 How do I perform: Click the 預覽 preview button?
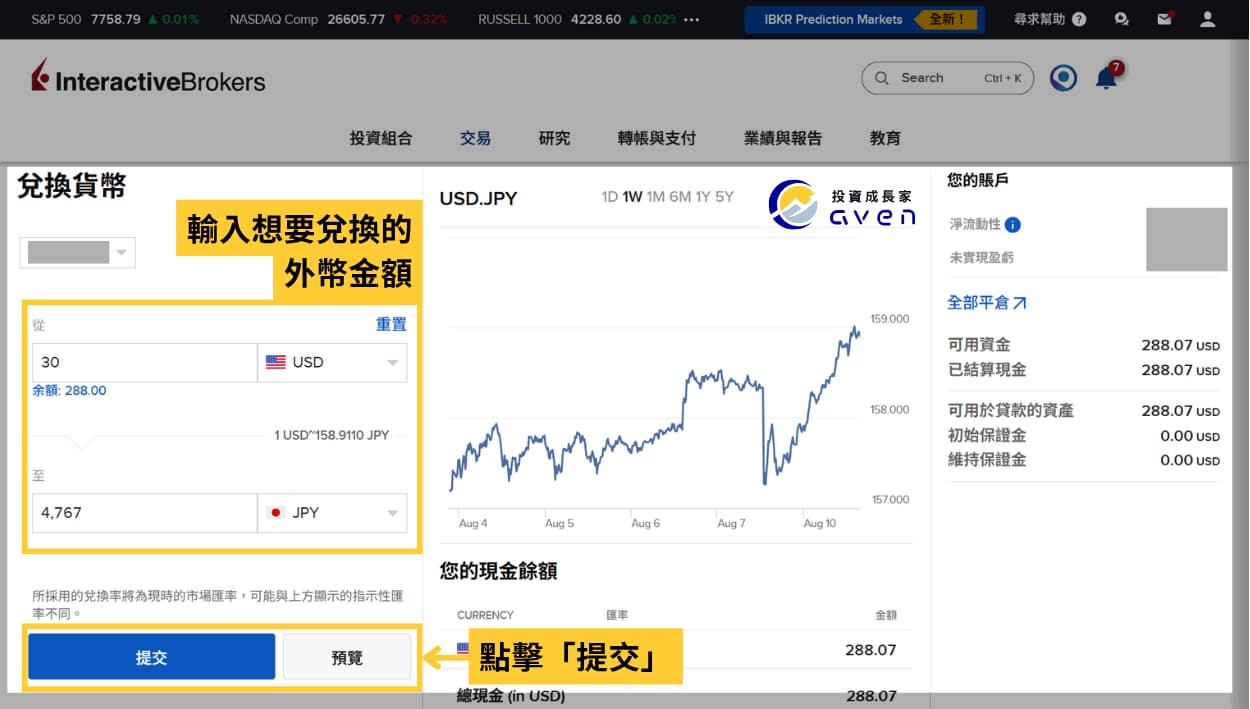pos(347,657)
